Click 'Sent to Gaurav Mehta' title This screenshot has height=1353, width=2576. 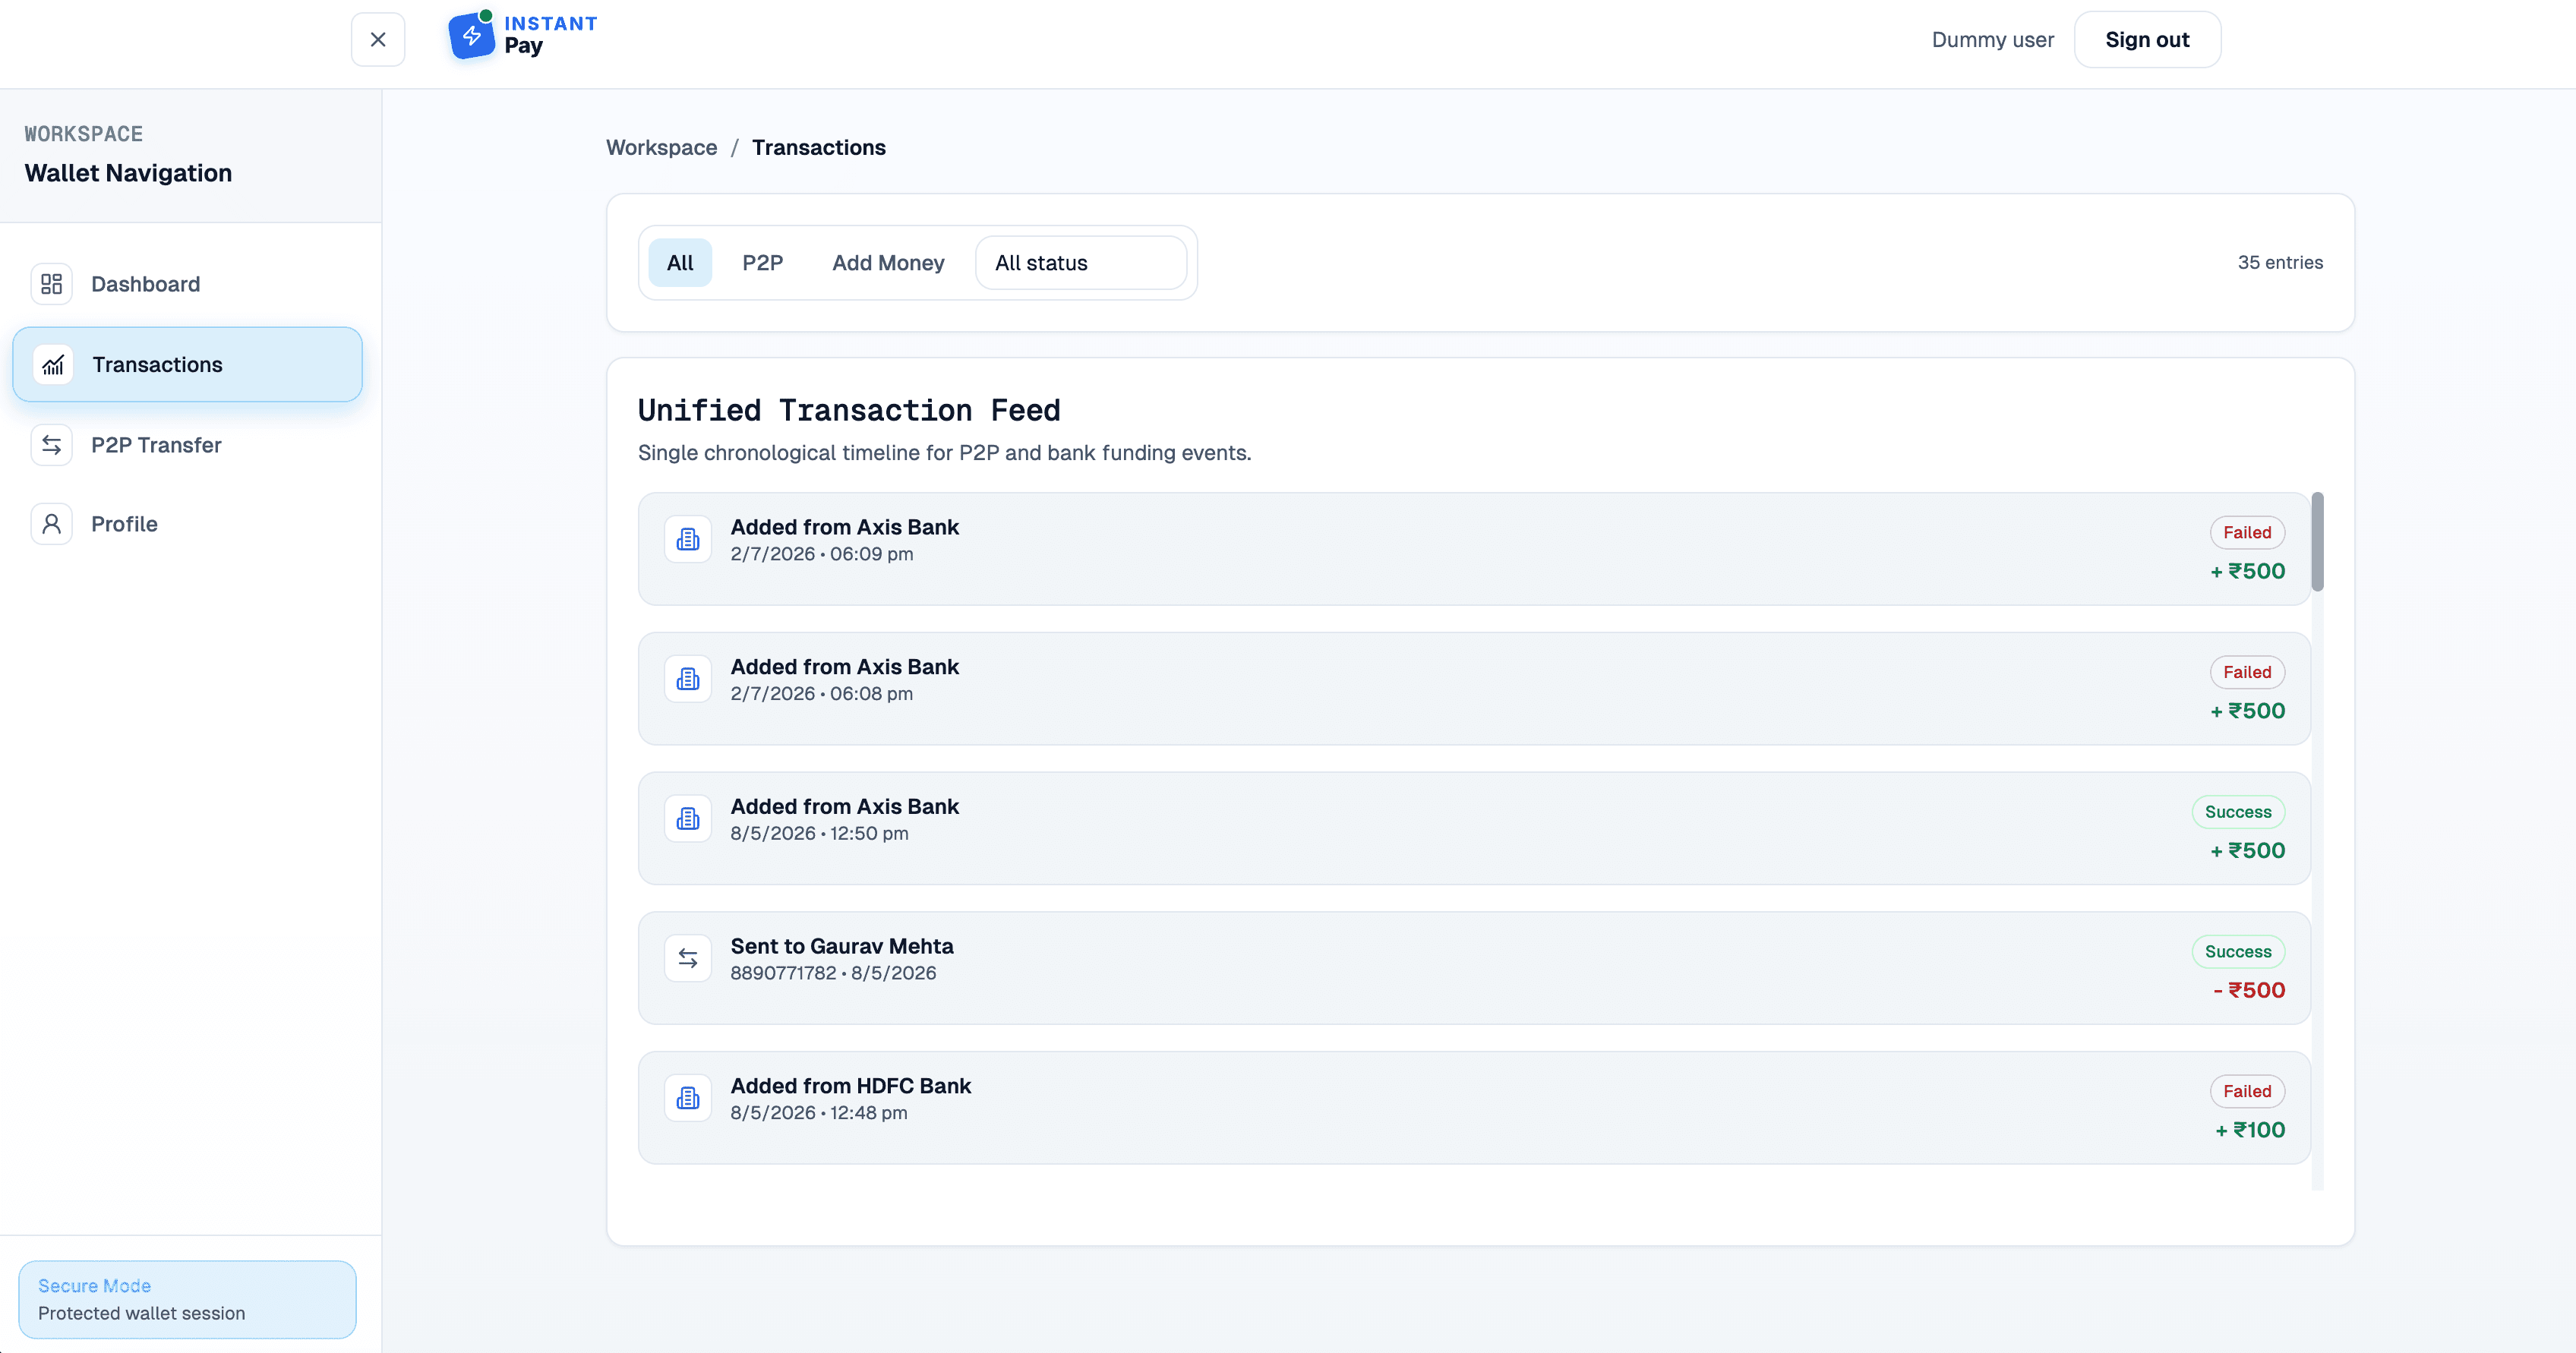(x=842, y=946)
